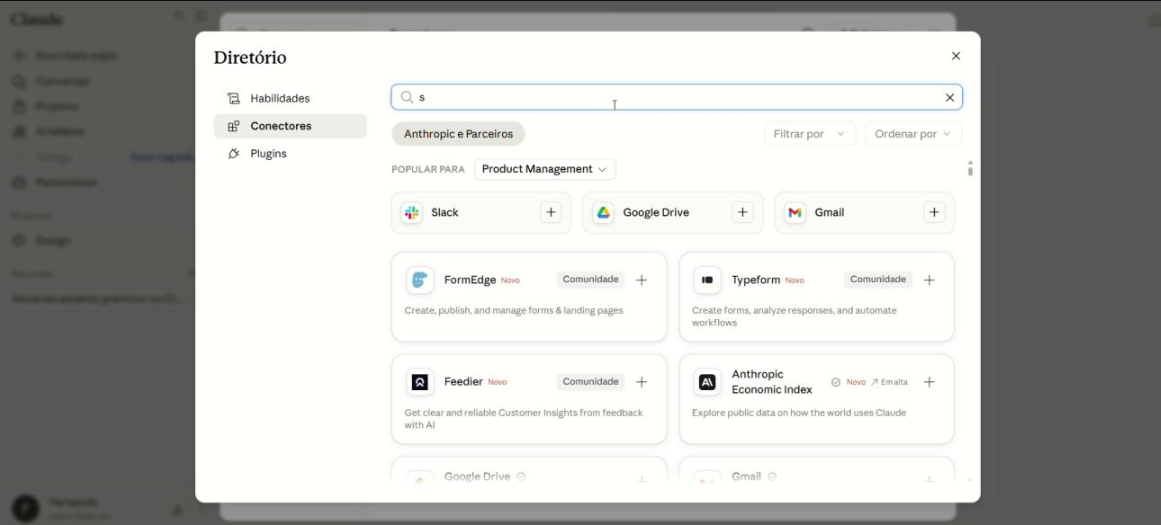Open the Feedier connector card

(x=529, y=399)
